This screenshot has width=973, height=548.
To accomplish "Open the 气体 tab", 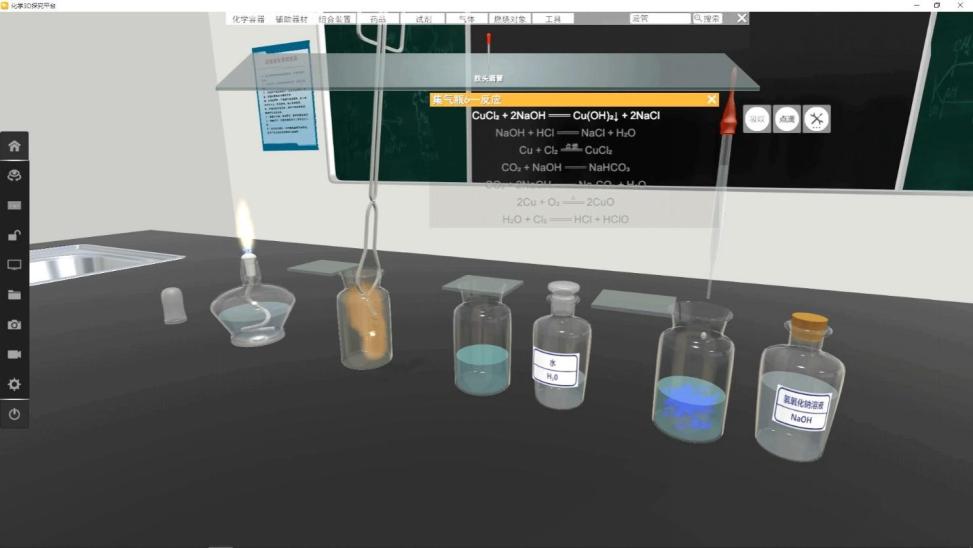I will pyautogui.click(x=467, y=19).
